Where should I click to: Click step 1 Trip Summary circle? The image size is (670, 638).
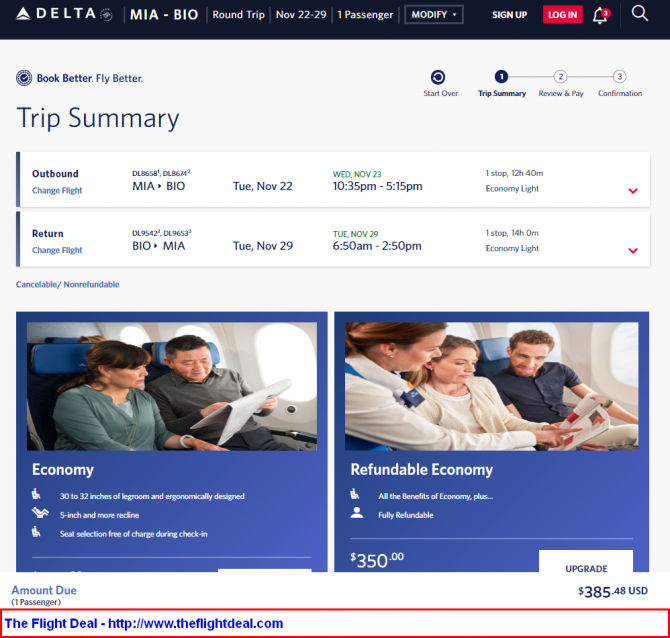tap(501, 77)
